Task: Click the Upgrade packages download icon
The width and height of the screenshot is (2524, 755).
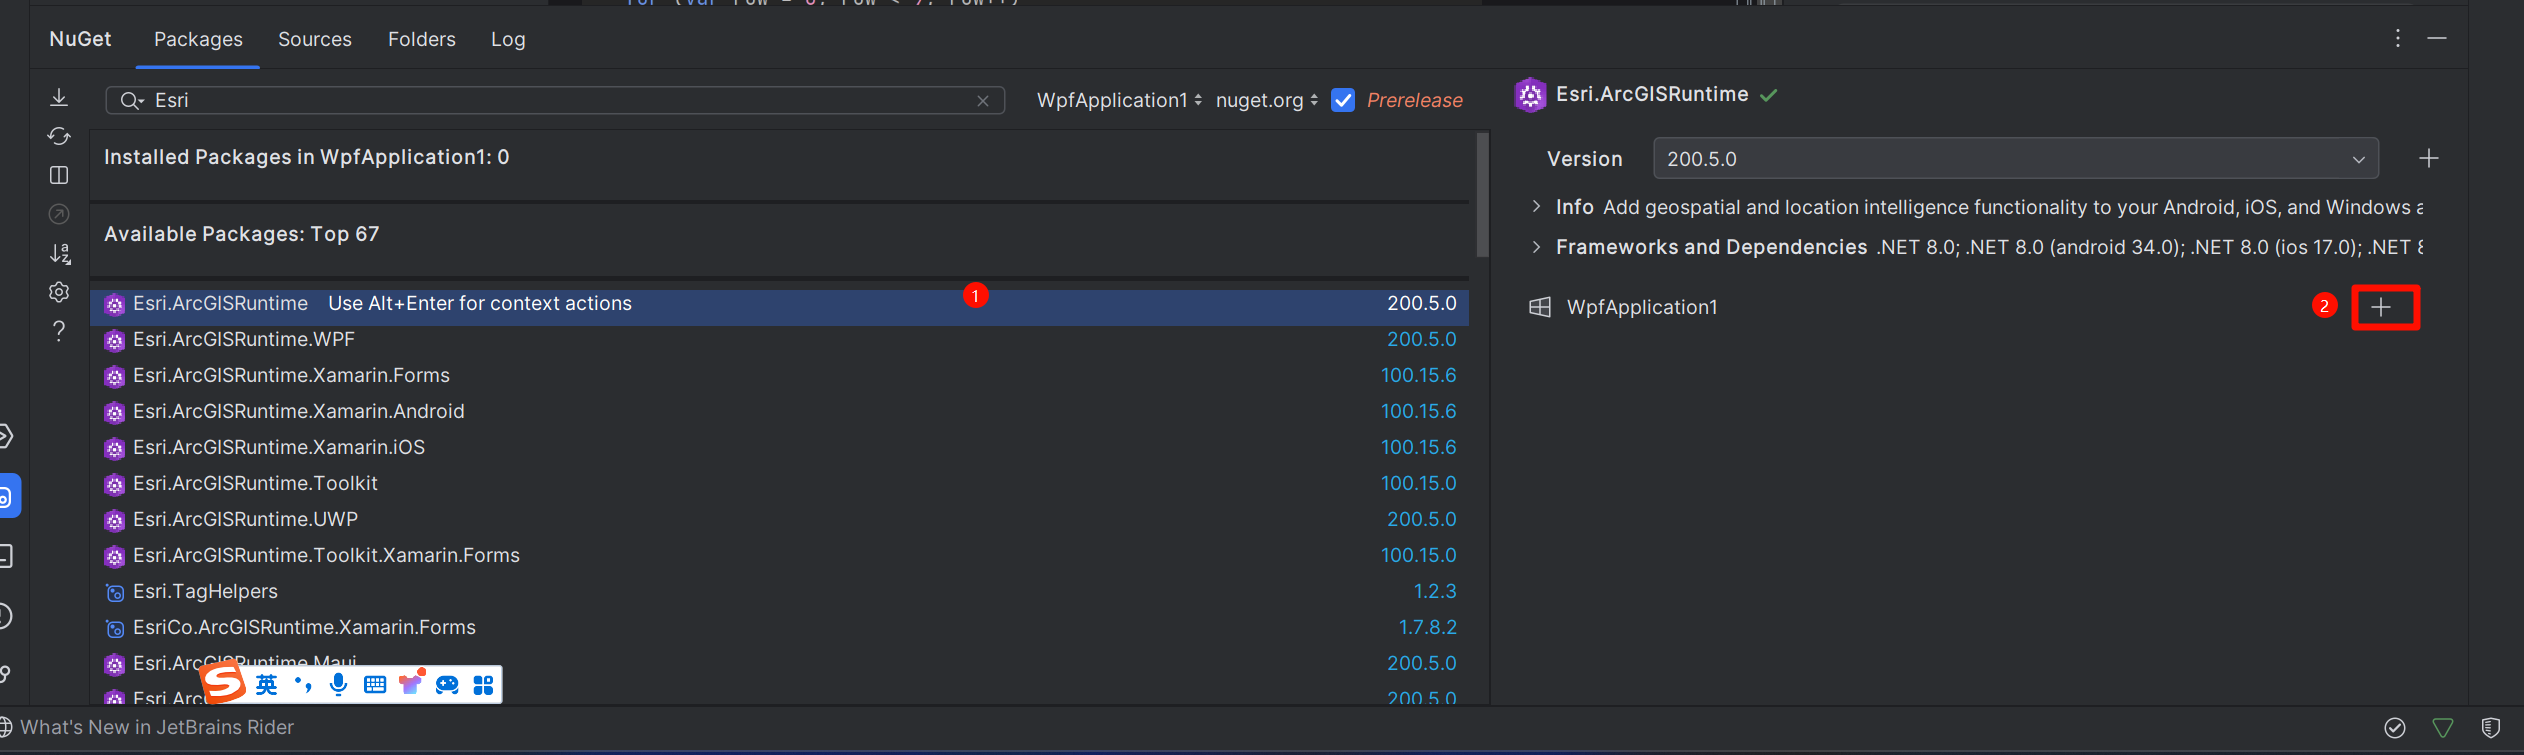Action: [59, 97]
